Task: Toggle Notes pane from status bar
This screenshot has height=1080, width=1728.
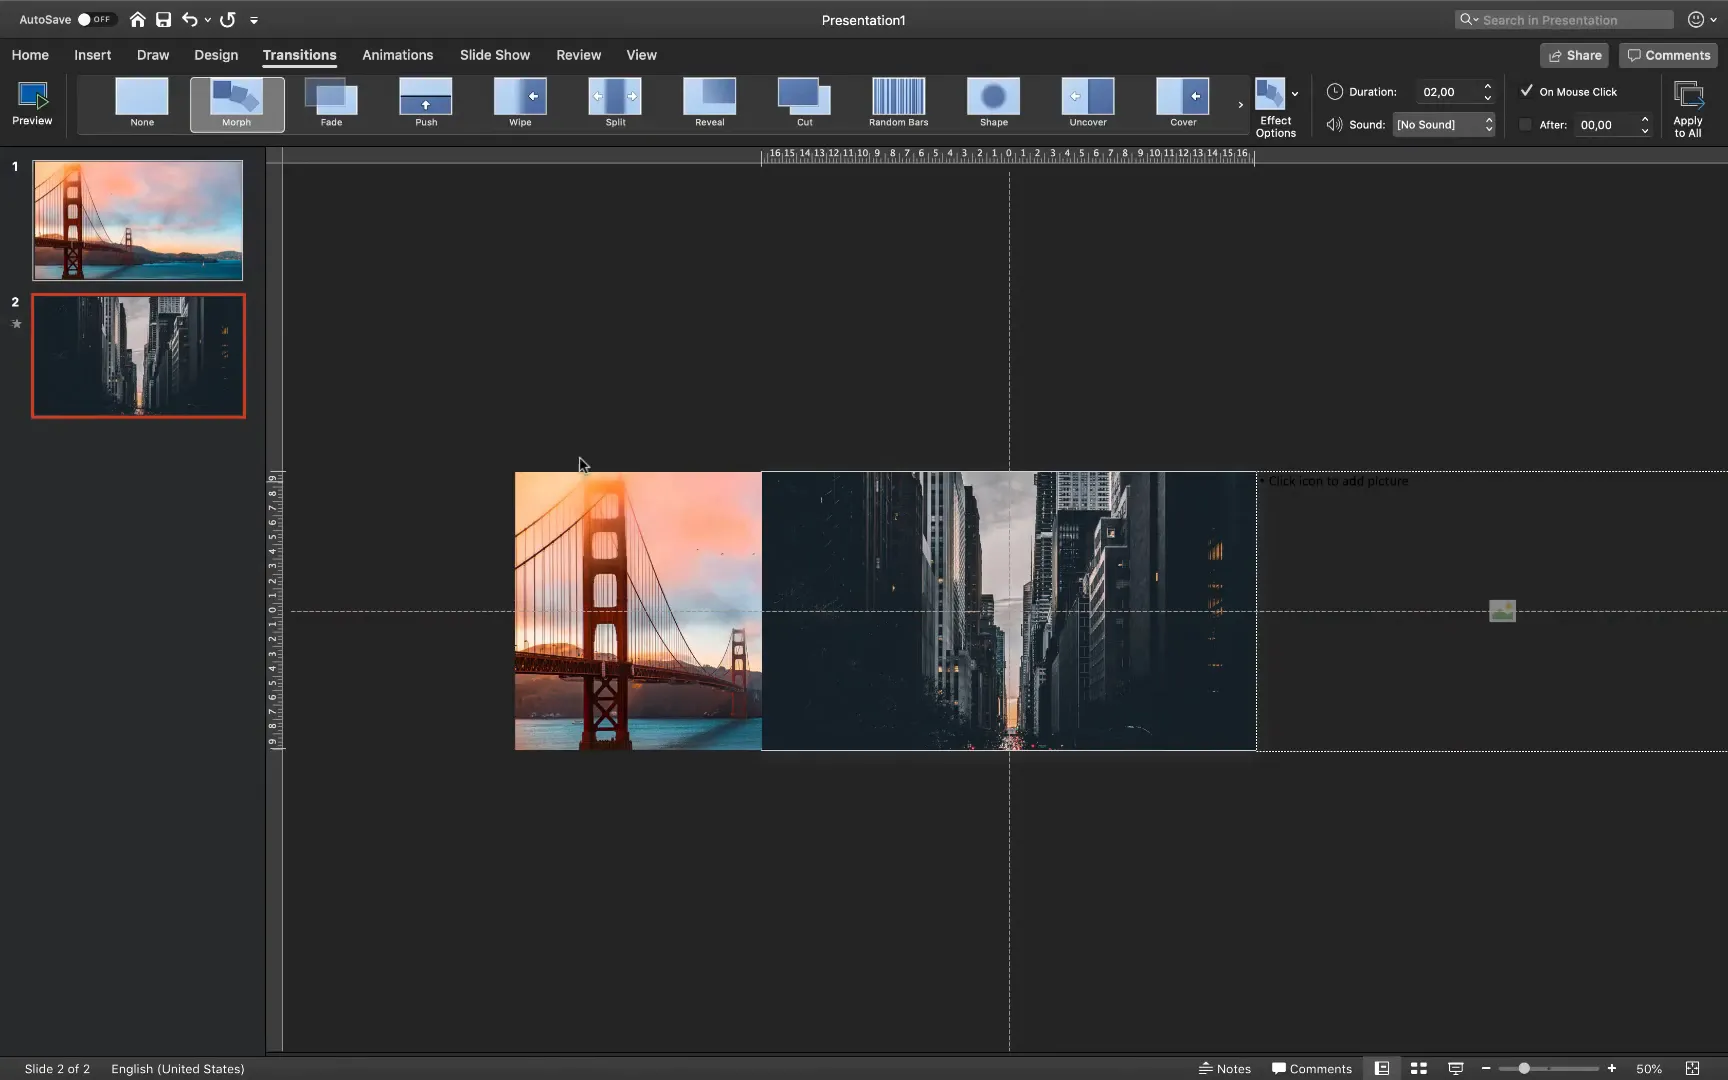Action: pyautogui.click(x=1225, y=1068)
